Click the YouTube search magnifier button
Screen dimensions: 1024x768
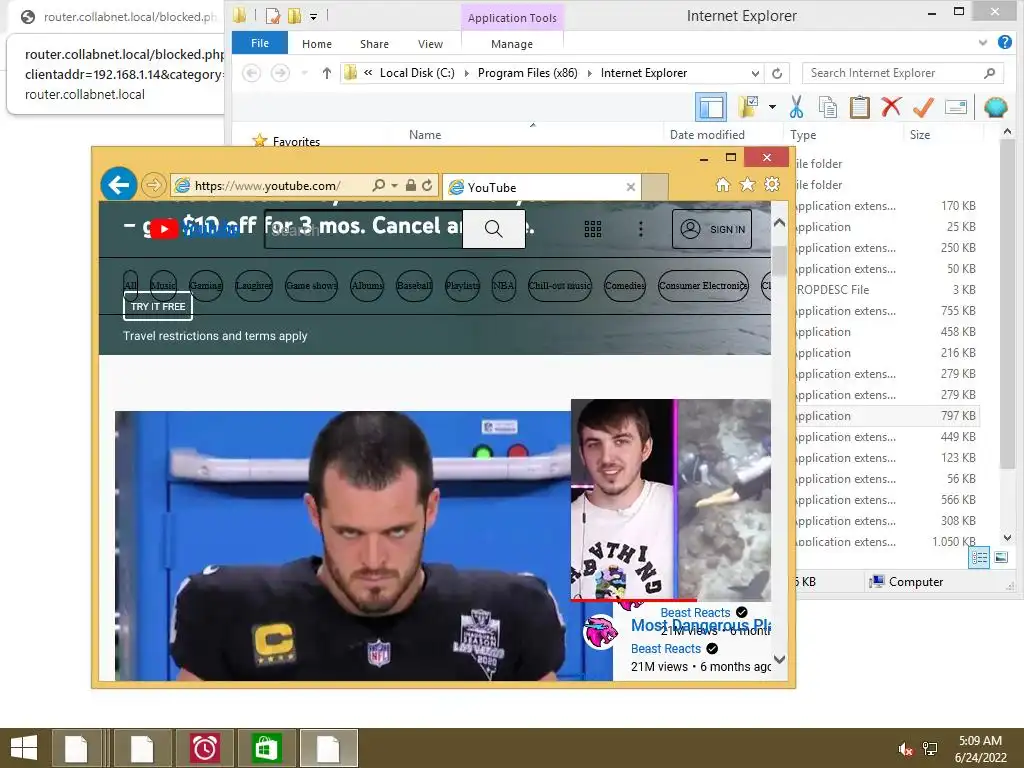(494, 229)
